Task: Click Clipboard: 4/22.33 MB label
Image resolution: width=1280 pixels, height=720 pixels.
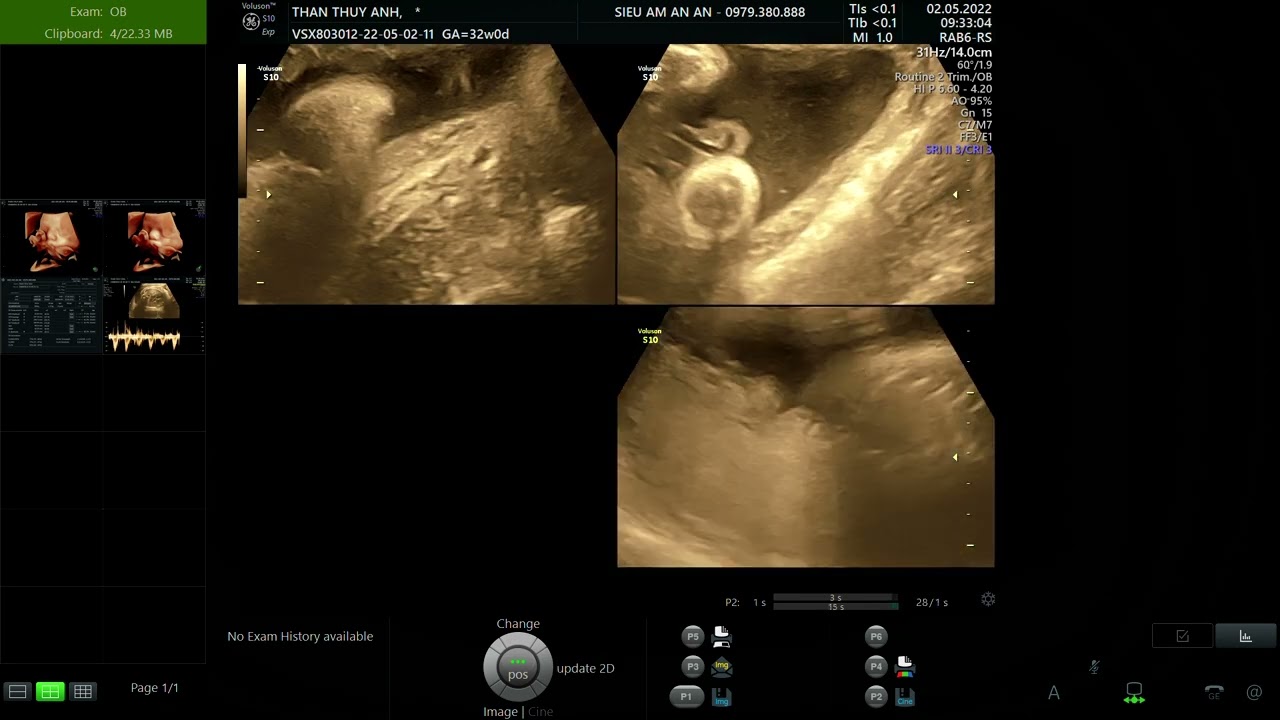Action: tap(108, 34)
